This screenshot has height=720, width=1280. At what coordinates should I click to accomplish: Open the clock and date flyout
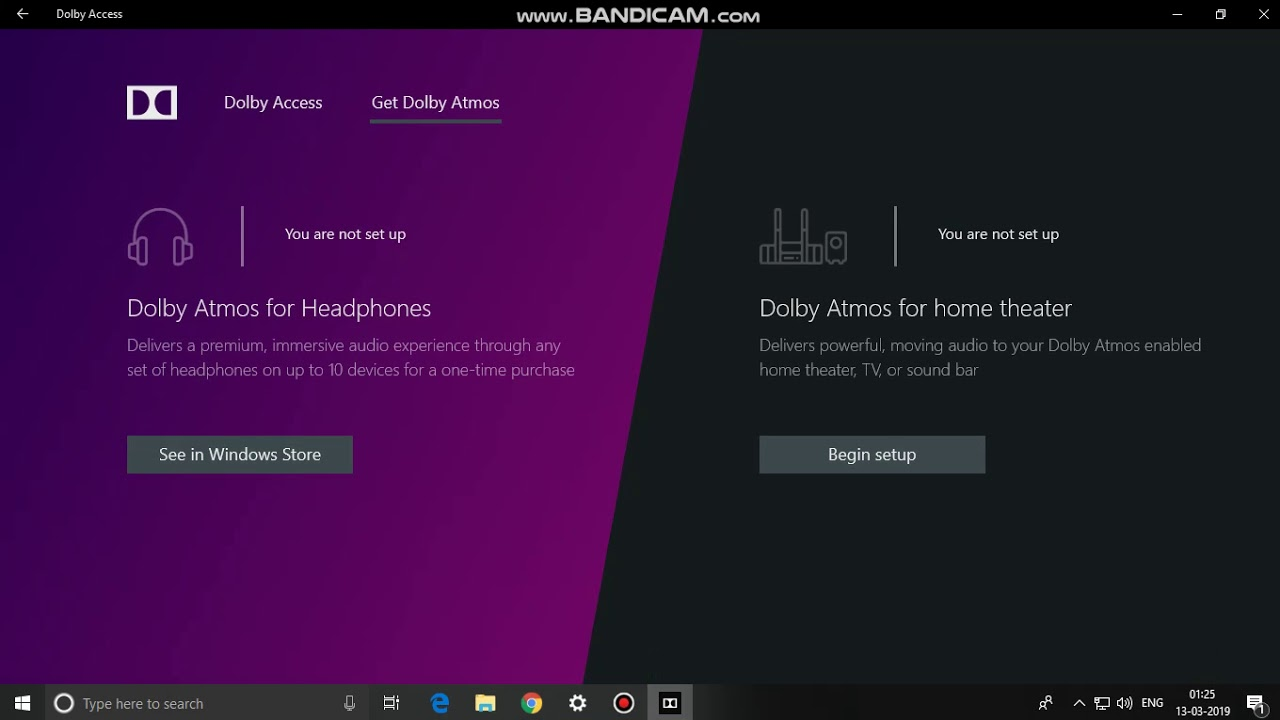click(1202, 703)
